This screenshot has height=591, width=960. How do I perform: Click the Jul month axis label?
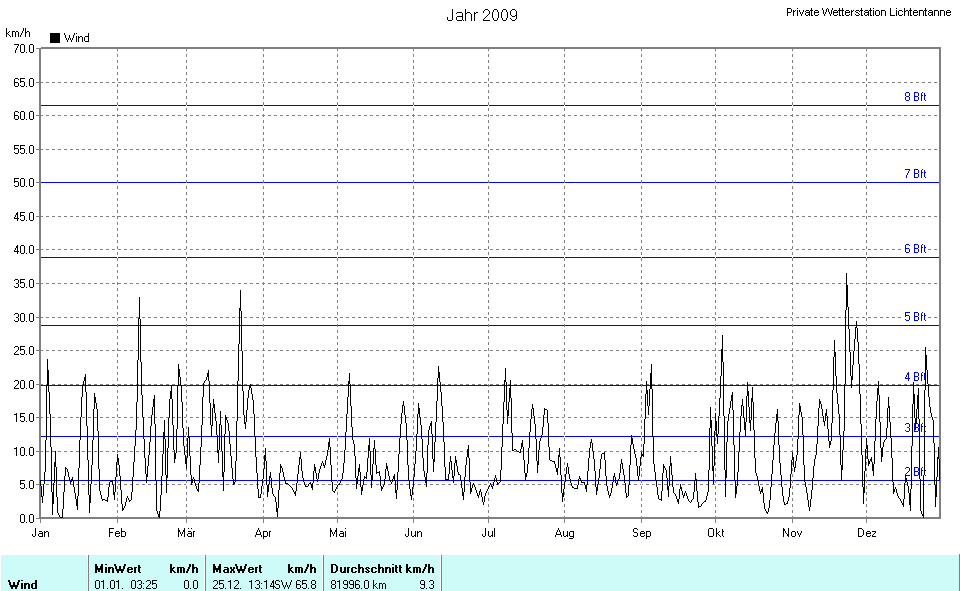click(487, 533)
